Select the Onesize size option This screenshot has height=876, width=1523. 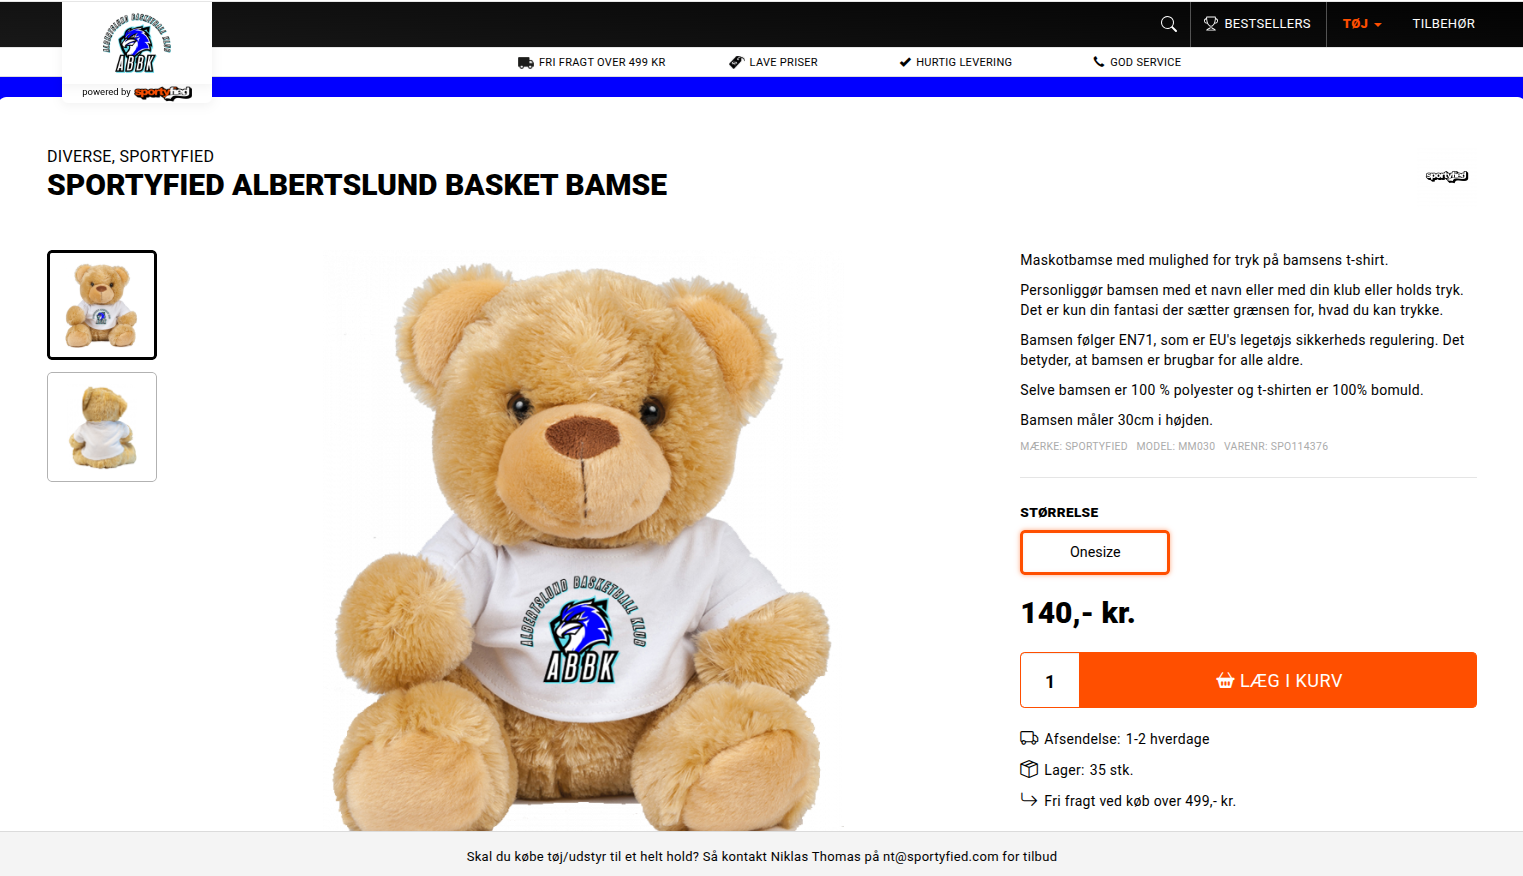click(x=1095, y=552)
